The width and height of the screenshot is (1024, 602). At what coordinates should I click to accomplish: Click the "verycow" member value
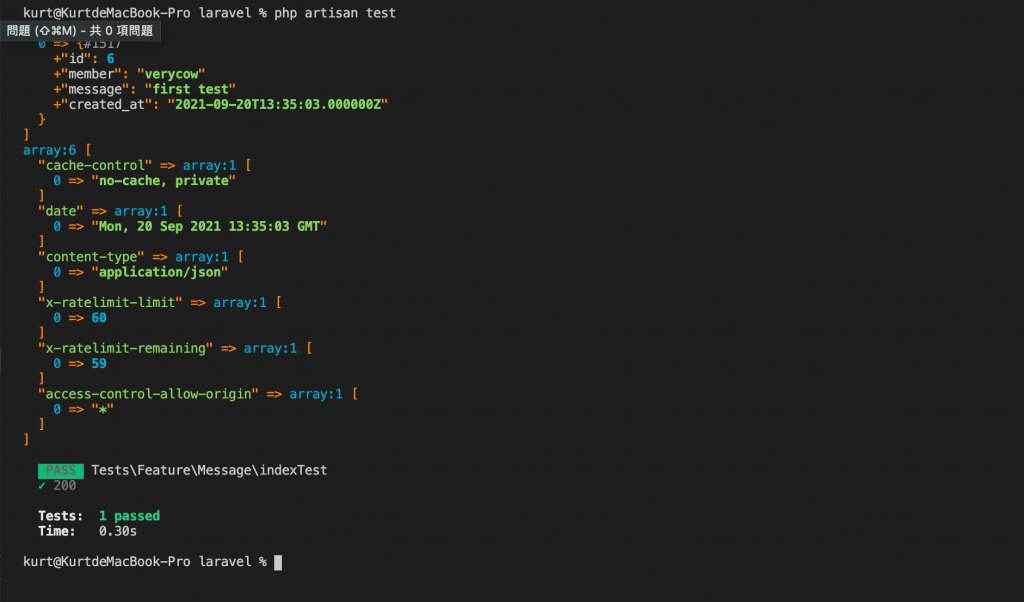(171, 74)
